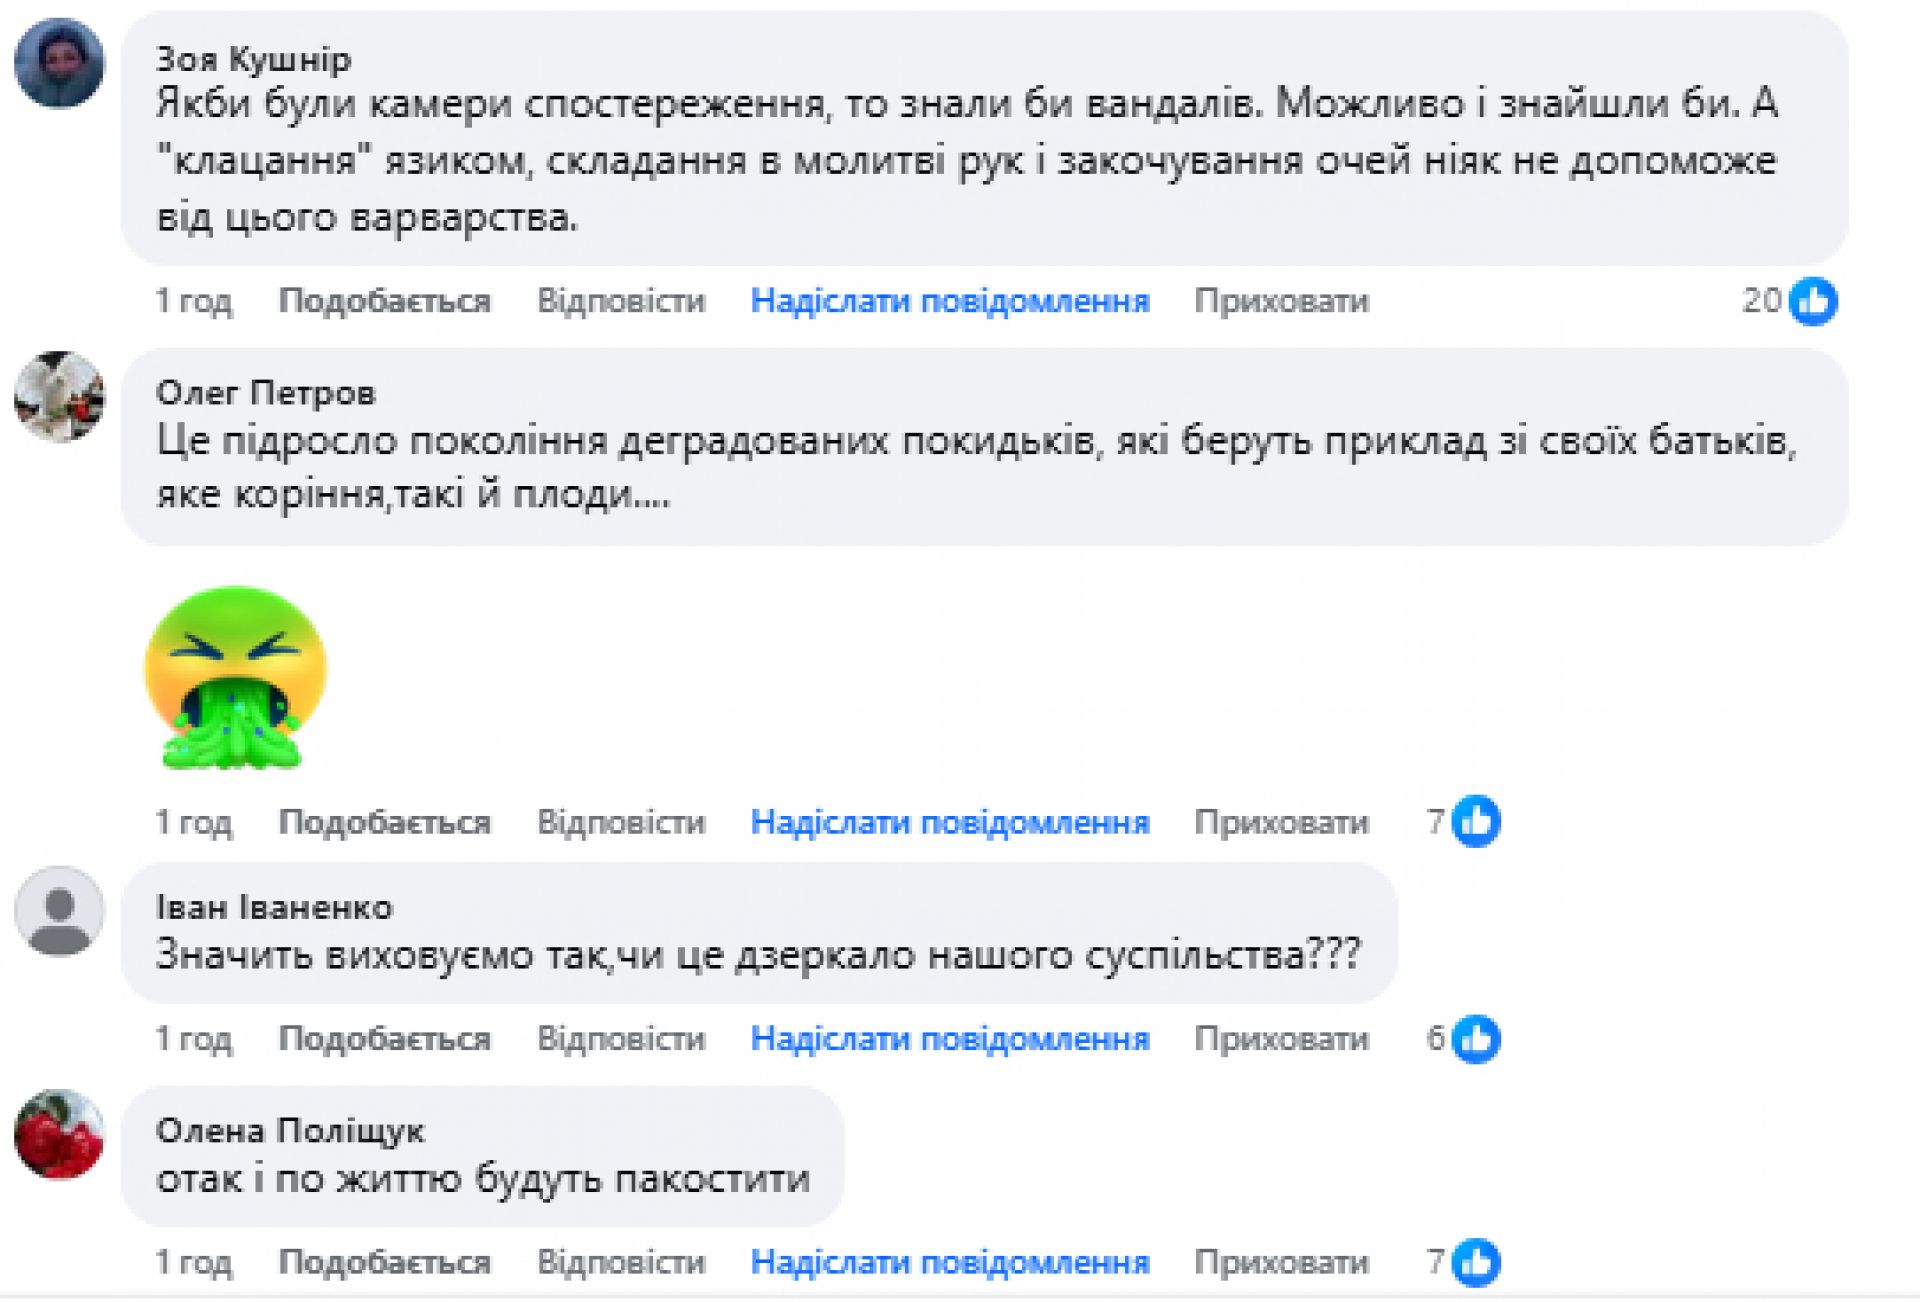Open Олена Поліщук's avatar photo
Image resolution: width=1920 pixels, height=1302 pixels.
[x=59, y=1134]
